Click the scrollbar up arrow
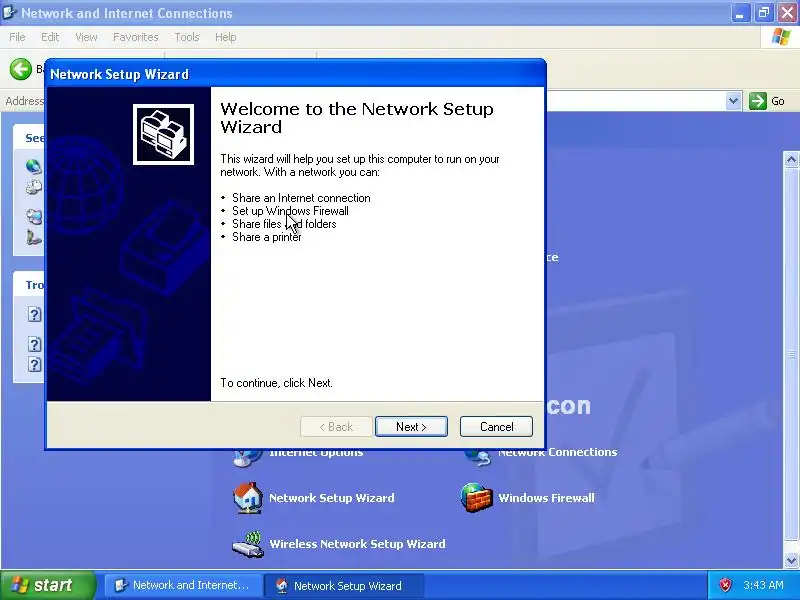Screen dimensions: 800x600 791,160
